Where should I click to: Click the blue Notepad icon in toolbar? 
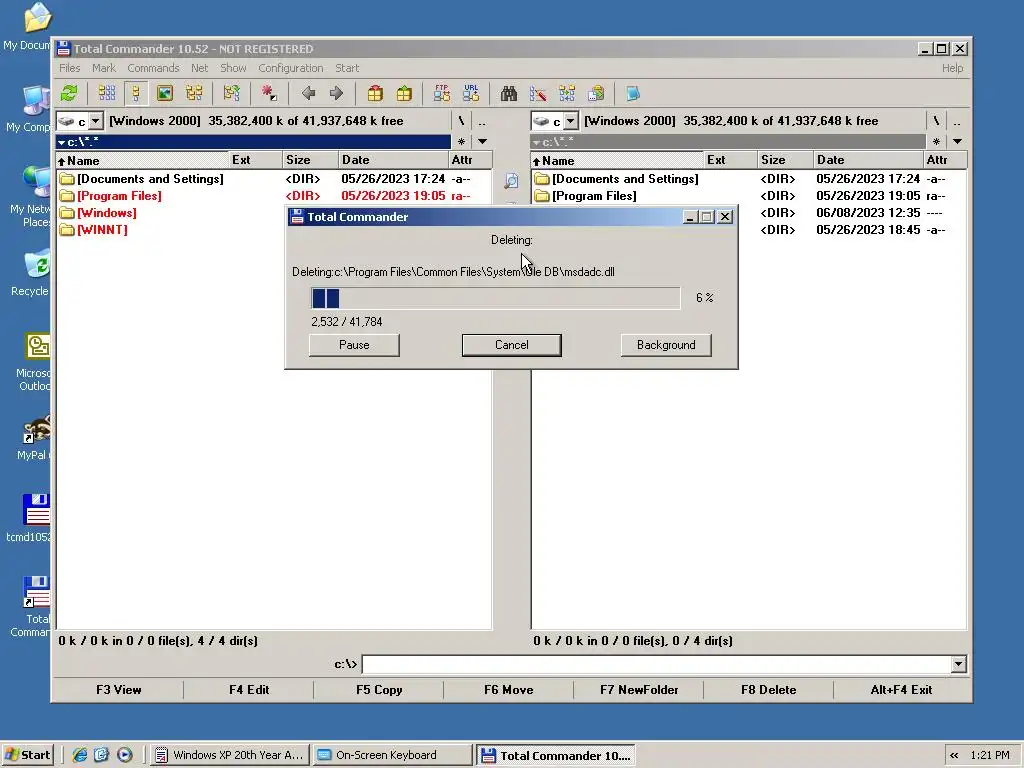coord(633,93)
